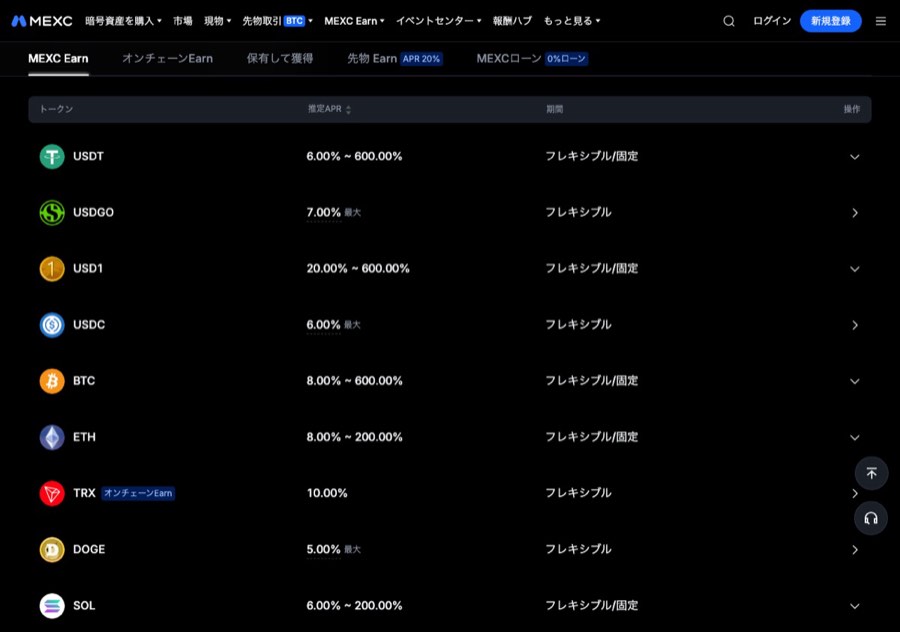Click 10.00% APR for TRX
Image resolution: width=900 pixels, height=632 pixels.
[327, 493]
